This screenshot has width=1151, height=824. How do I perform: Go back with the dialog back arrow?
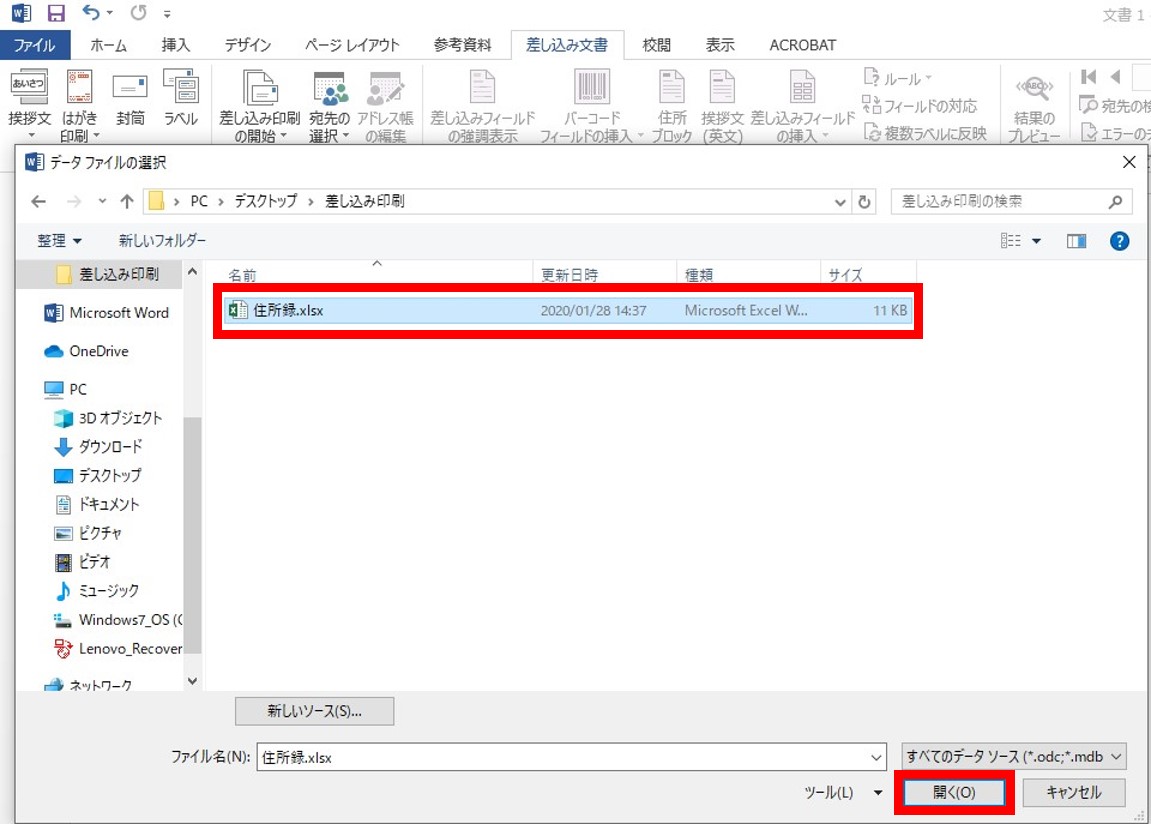(x=39, y=201)
